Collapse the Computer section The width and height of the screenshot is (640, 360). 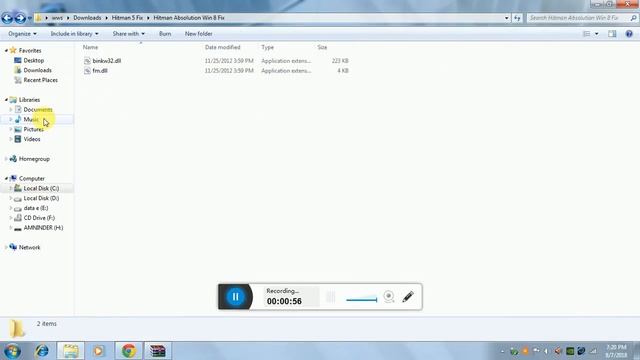6,178
